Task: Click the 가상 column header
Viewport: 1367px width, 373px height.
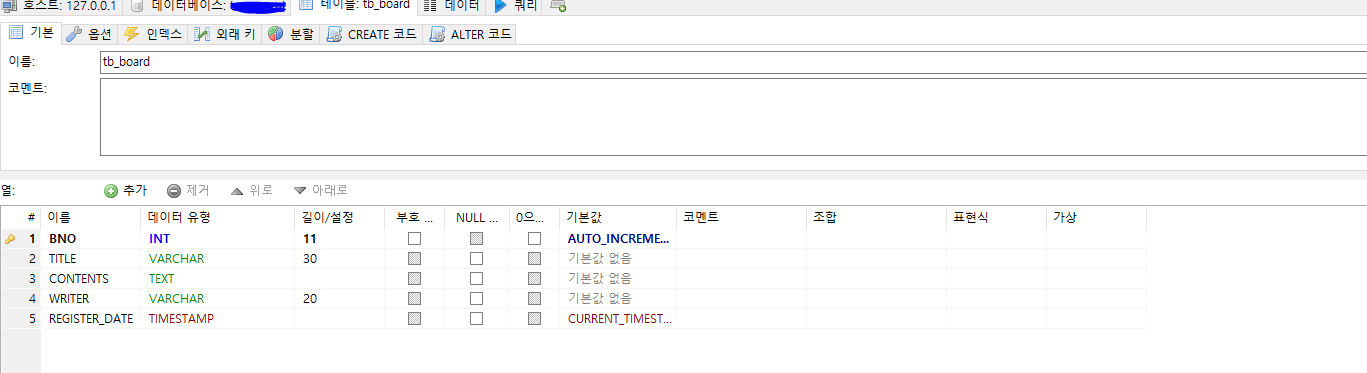Action: [1096, 217]
